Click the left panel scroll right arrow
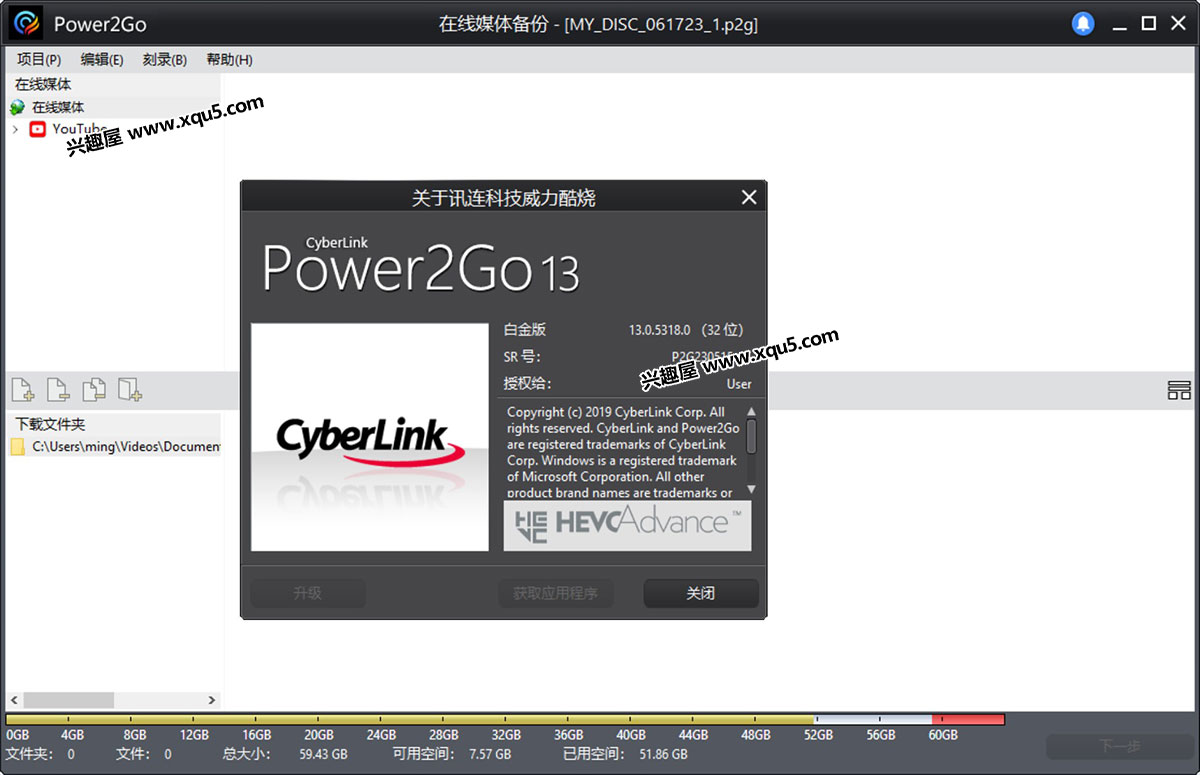 212,700
